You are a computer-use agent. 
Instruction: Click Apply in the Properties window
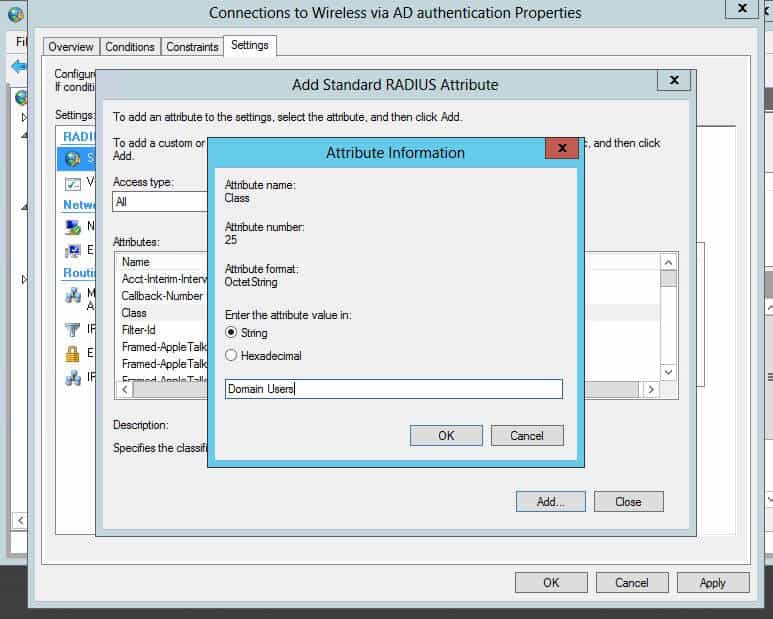coord(713,583)
